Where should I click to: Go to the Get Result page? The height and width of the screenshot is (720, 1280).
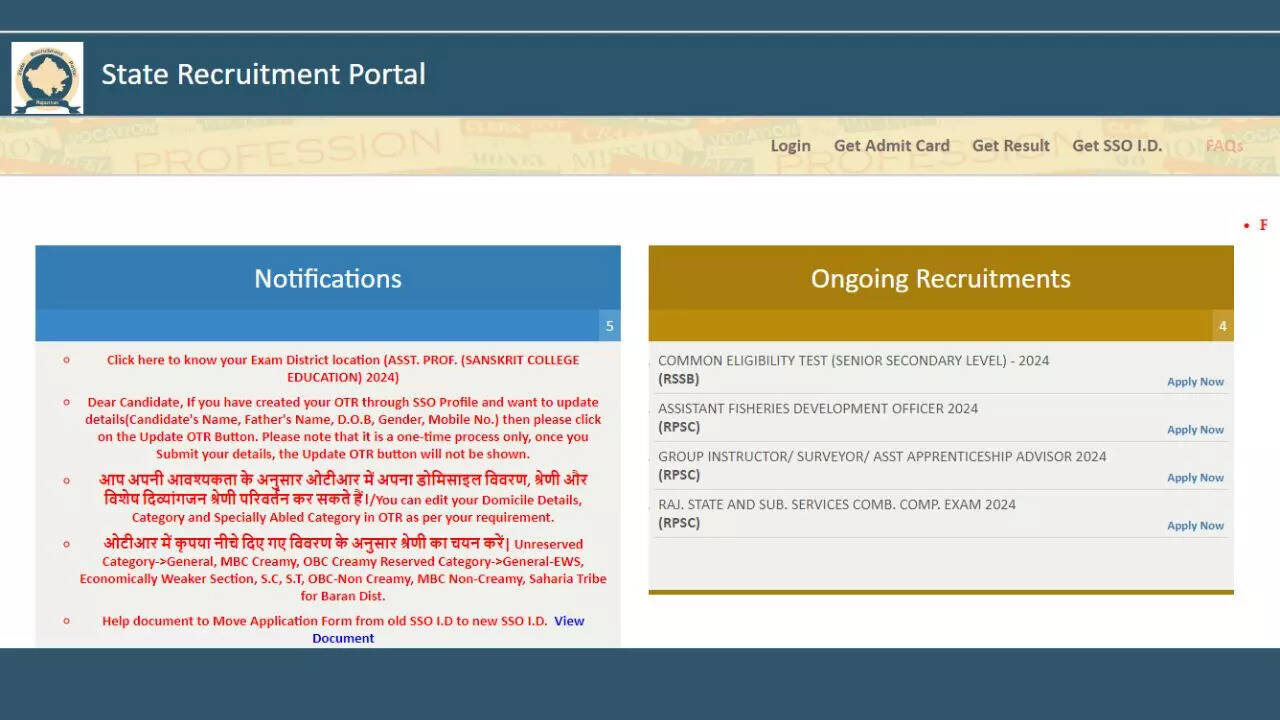pyautogui.click(x=1010, y=146)
